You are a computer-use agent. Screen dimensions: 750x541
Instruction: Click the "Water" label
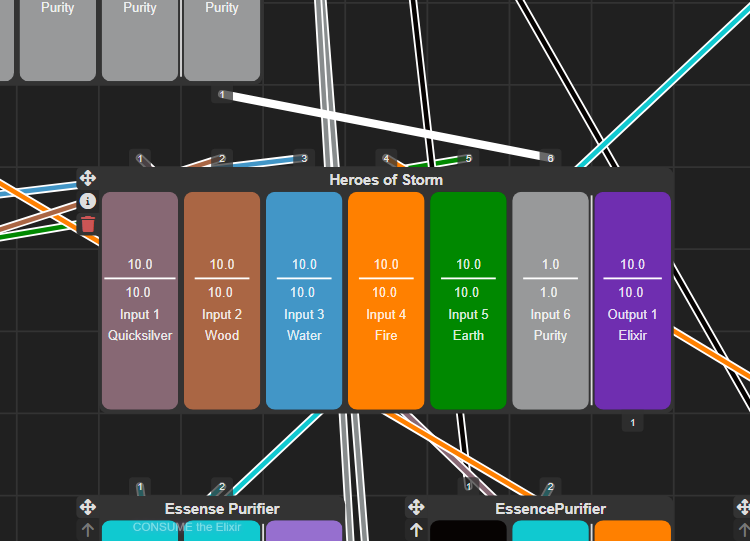304,335
